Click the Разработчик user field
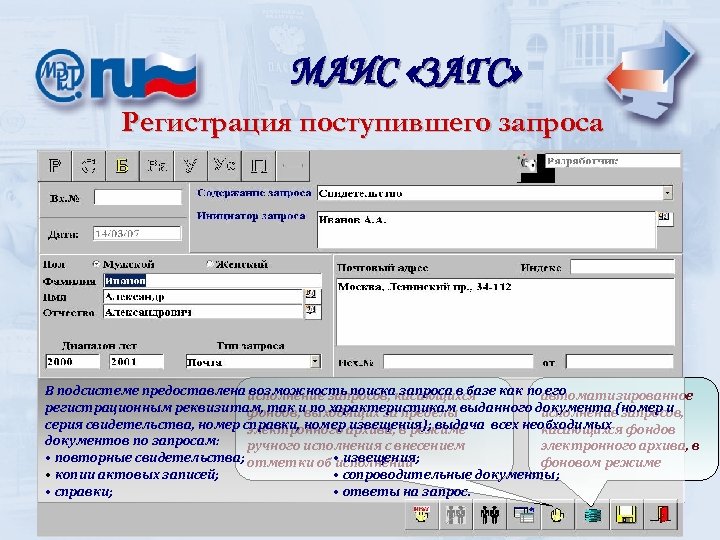Screen dimensions: 720x540 click(613, 161)
